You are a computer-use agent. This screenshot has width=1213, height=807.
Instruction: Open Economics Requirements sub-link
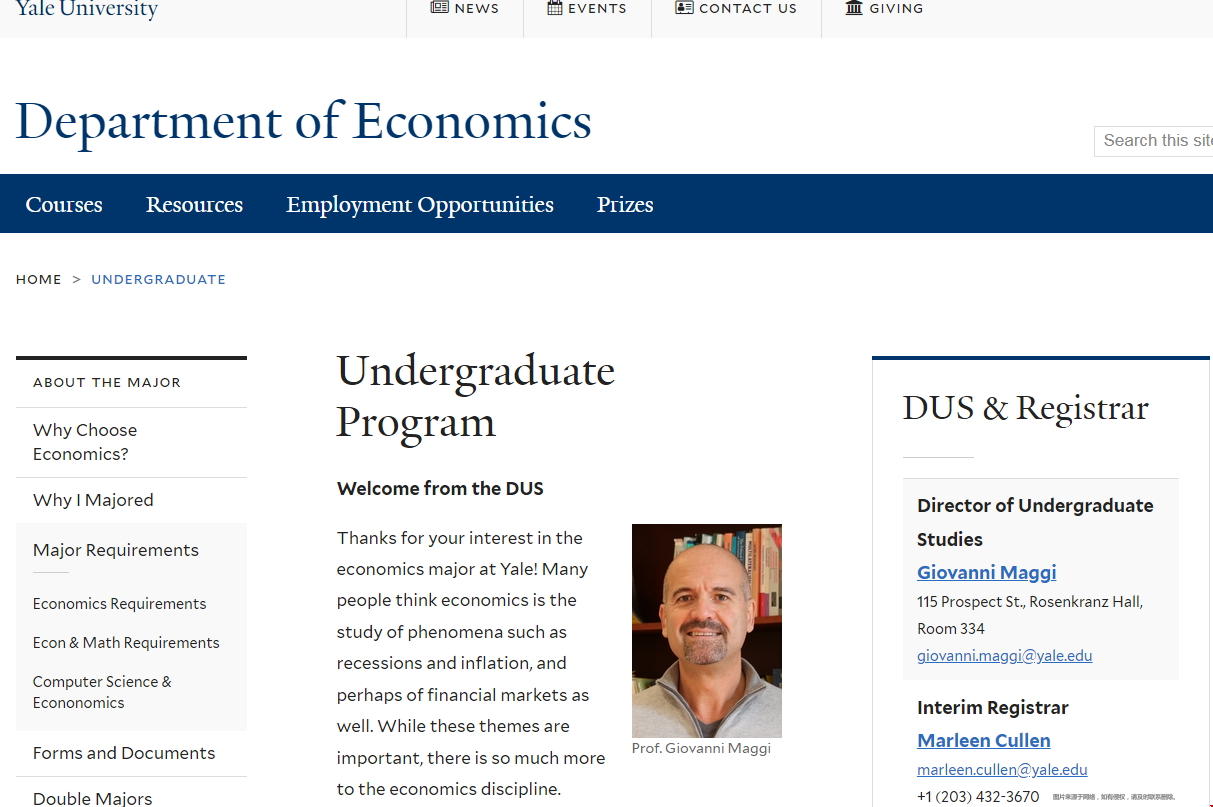[119, 604]
